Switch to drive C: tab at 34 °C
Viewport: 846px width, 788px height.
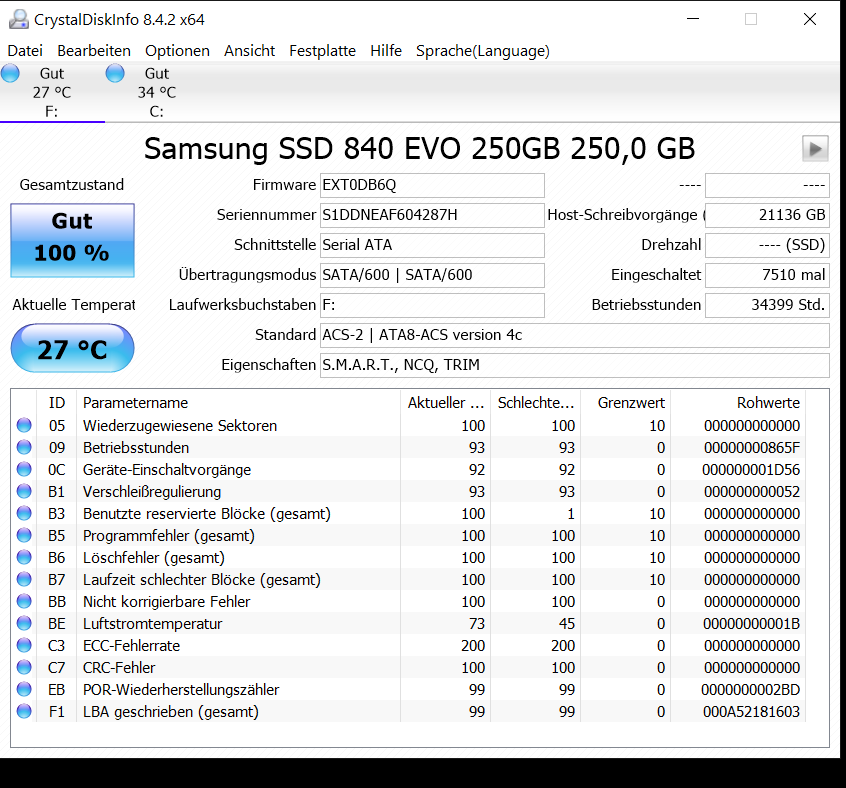(x=156, y=92)
